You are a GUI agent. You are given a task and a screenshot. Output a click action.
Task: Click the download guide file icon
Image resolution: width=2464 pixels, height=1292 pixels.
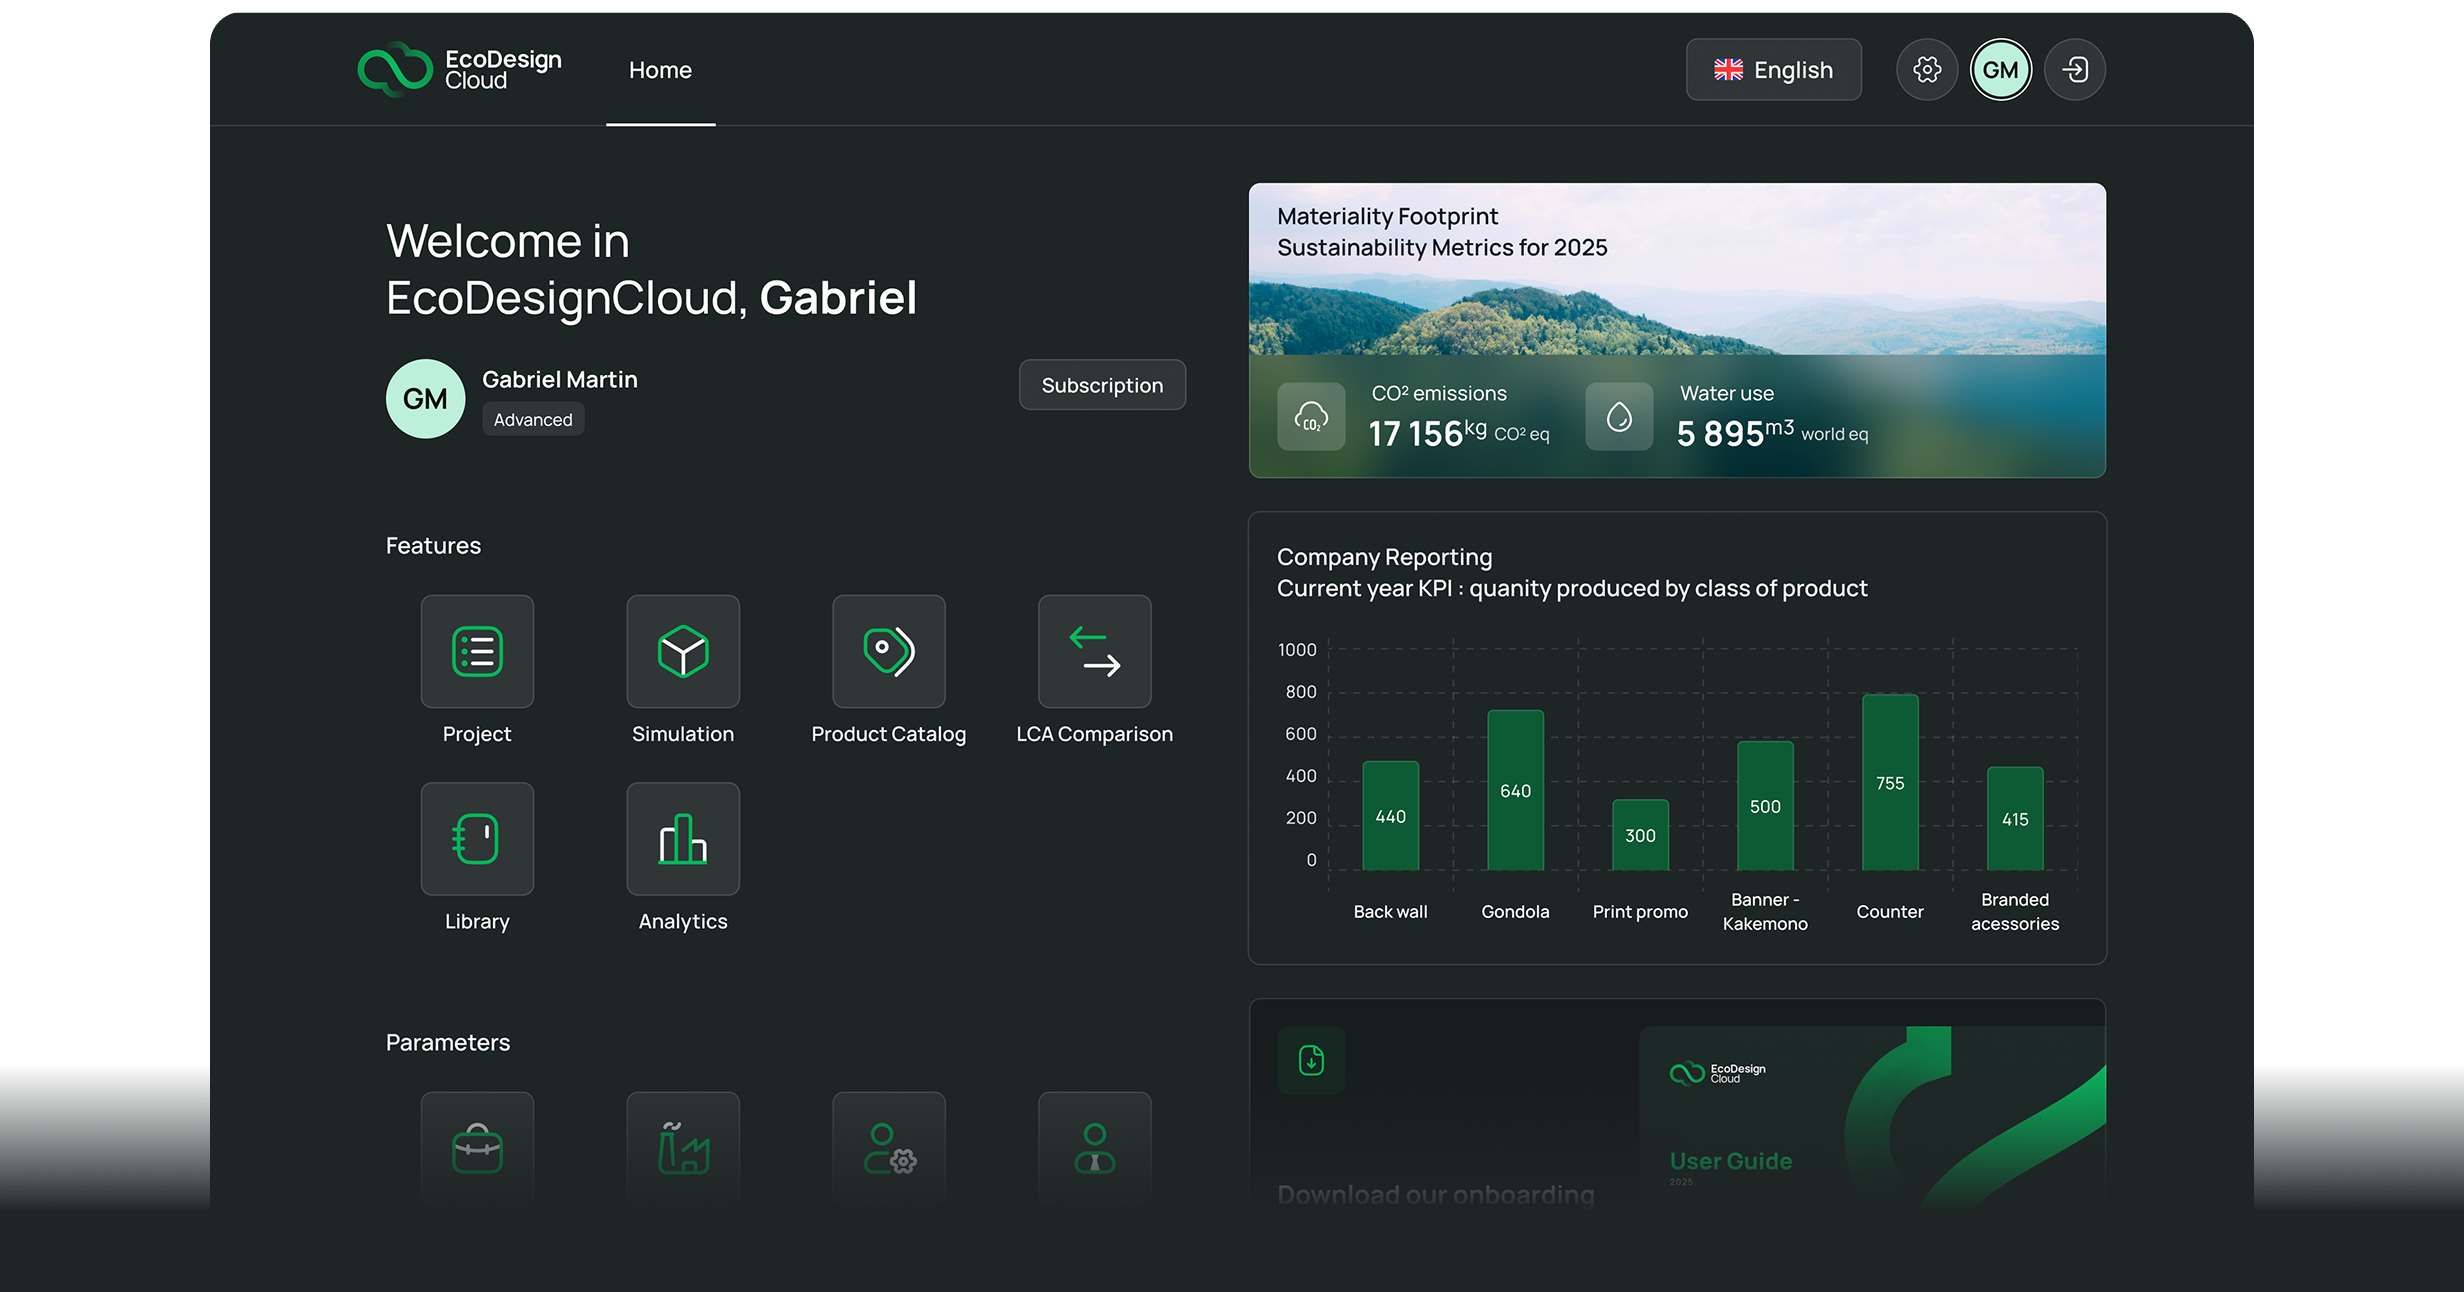1311,1060
